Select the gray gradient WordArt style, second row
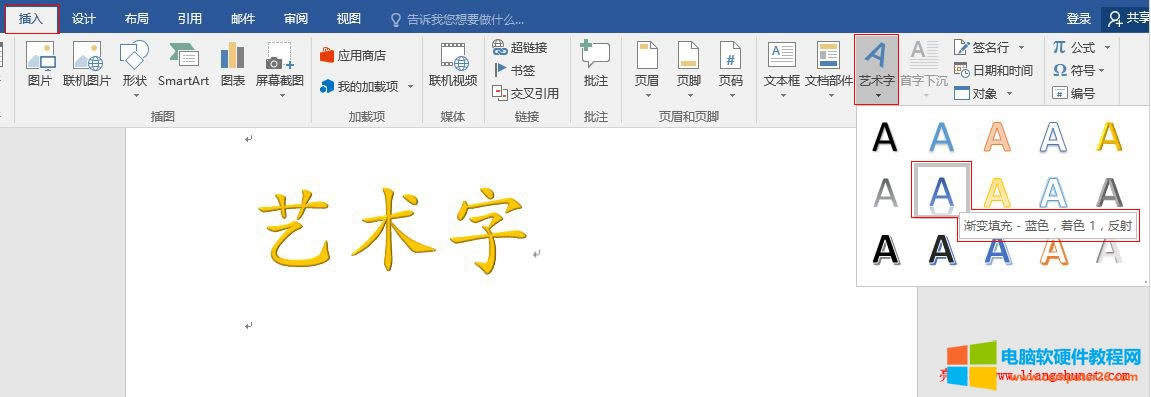 885,192
